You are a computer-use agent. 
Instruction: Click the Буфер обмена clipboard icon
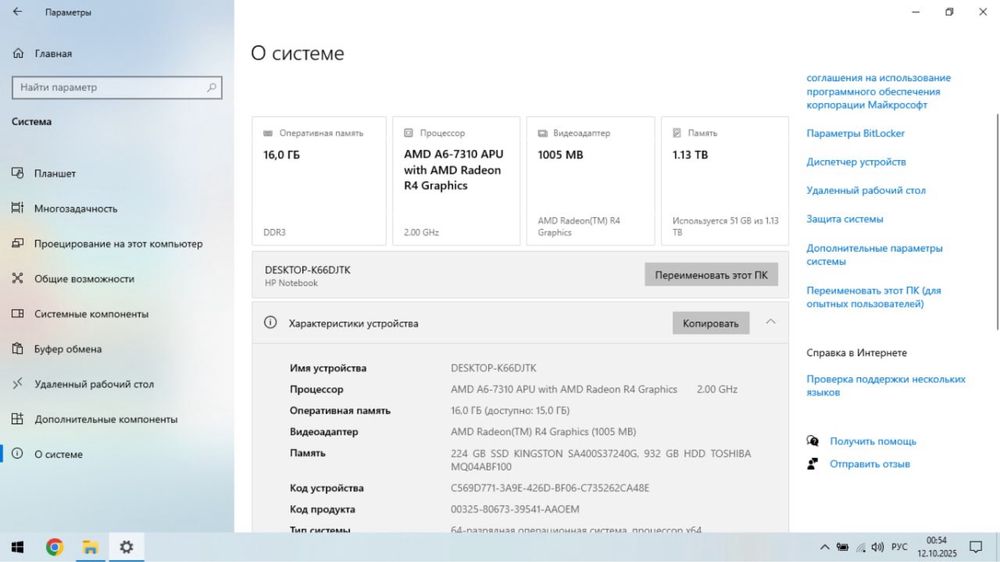point(17,348)
